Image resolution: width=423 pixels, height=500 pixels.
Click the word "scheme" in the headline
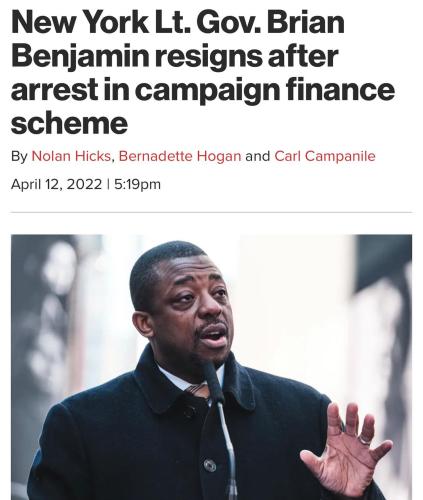[x=69, y=123]
